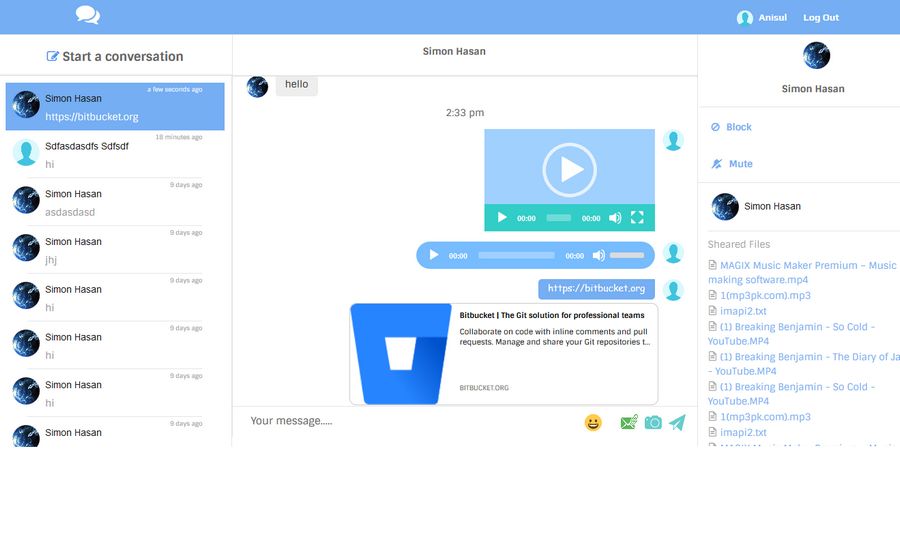Enter video fullscreen mode
This screenshot has width=900, height=535.
(x=637, y=217)
